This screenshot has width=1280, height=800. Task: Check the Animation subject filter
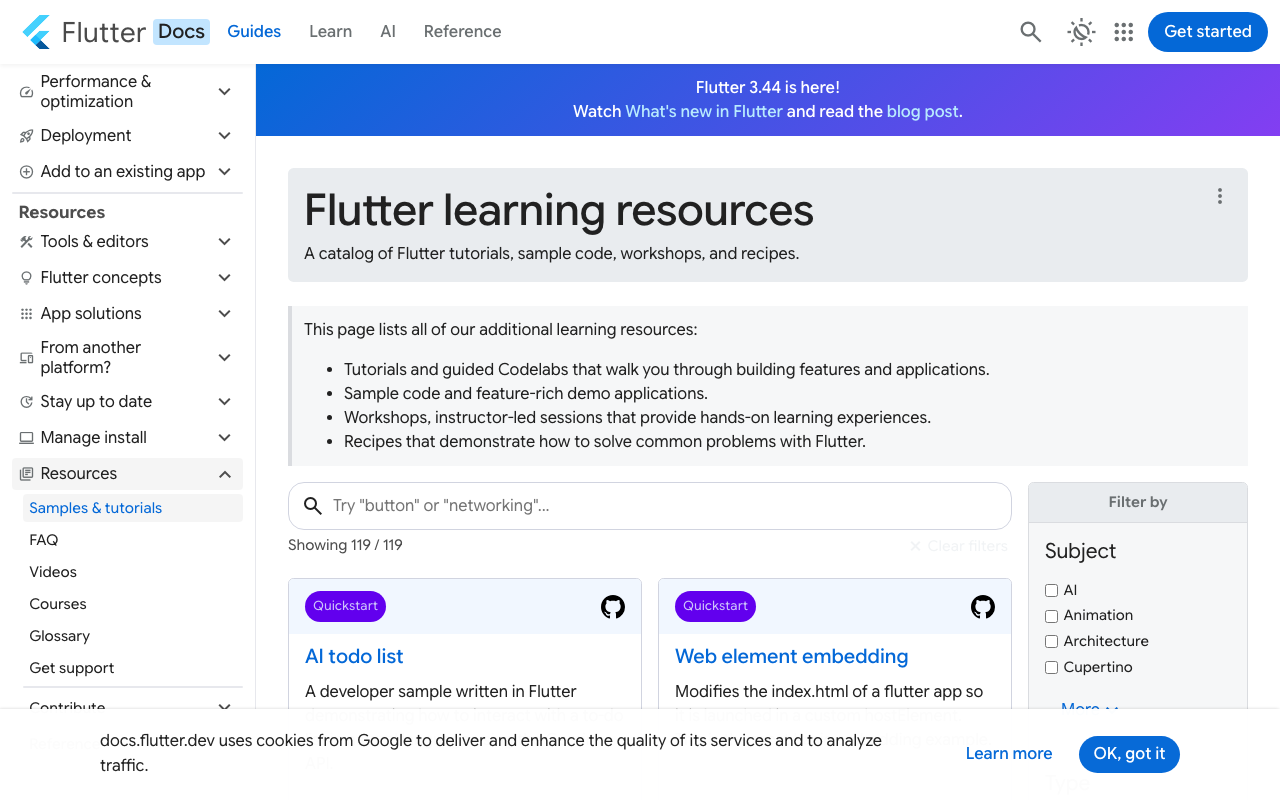pyautogui.click(x=1051, y=616)
